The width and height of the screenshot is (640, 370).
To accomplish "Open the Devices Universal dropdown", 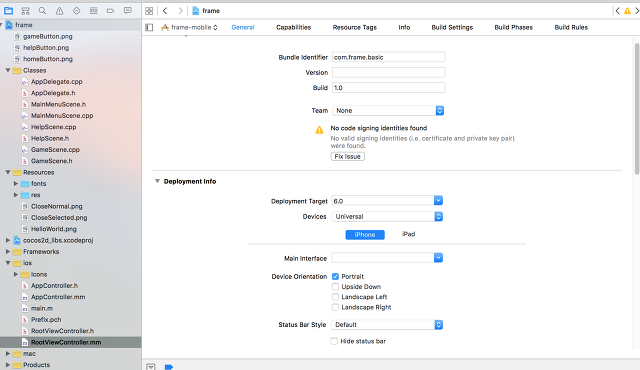I will click(387, 217).
